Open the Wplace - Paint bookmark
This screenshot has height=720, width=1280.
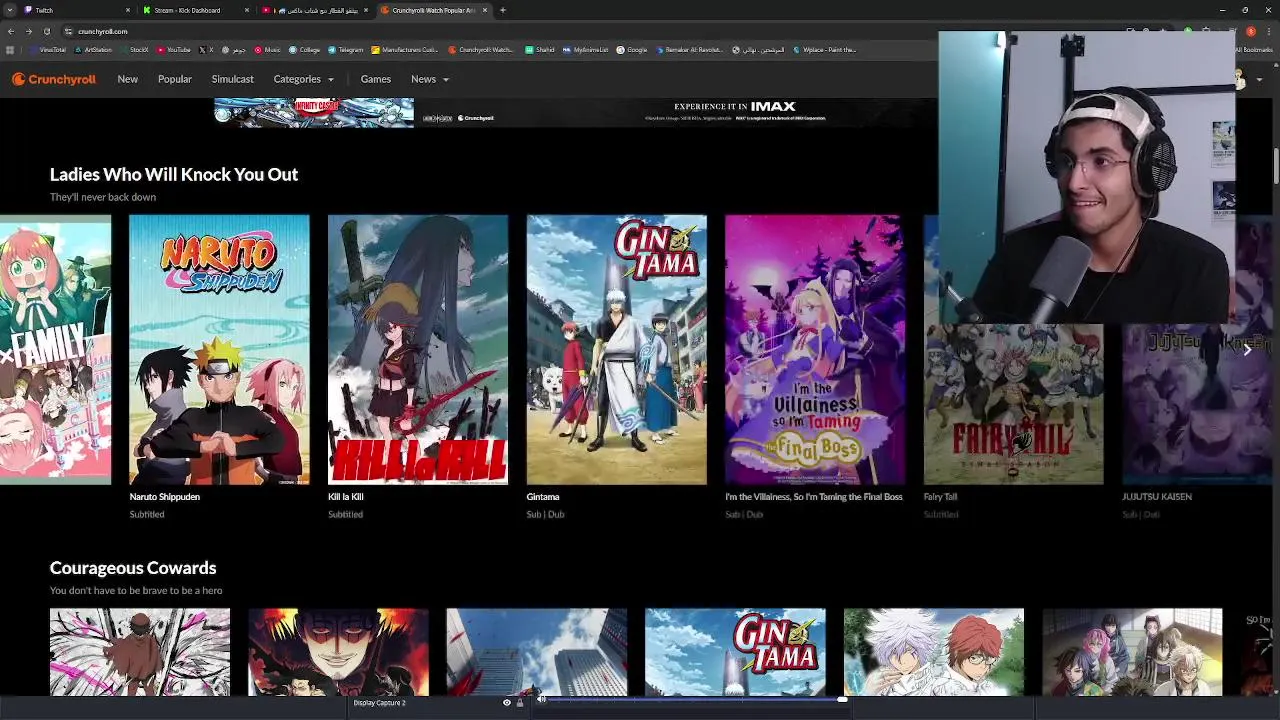(x=825, y=49)
